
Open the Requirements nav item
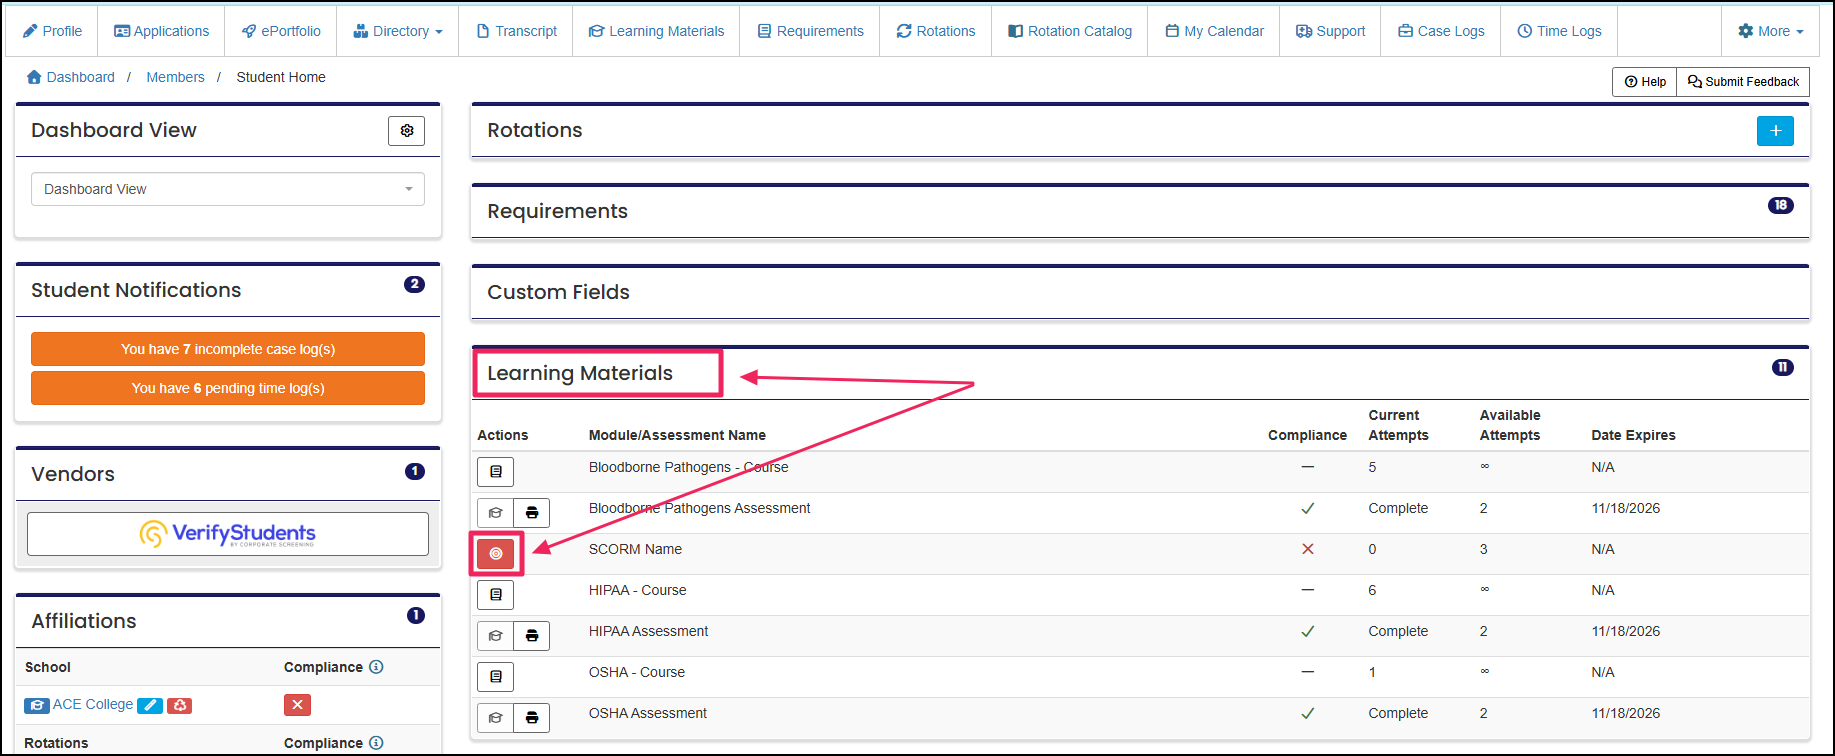(x=810, y=31)
